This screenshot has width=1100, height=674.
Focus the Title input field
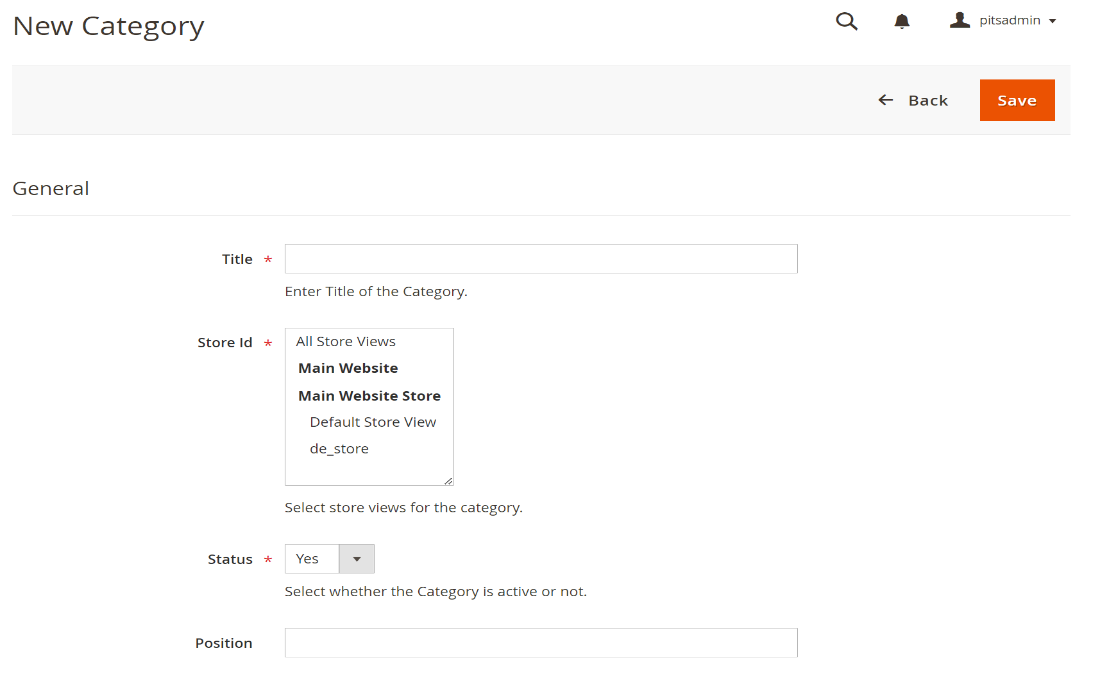point(541,259)
